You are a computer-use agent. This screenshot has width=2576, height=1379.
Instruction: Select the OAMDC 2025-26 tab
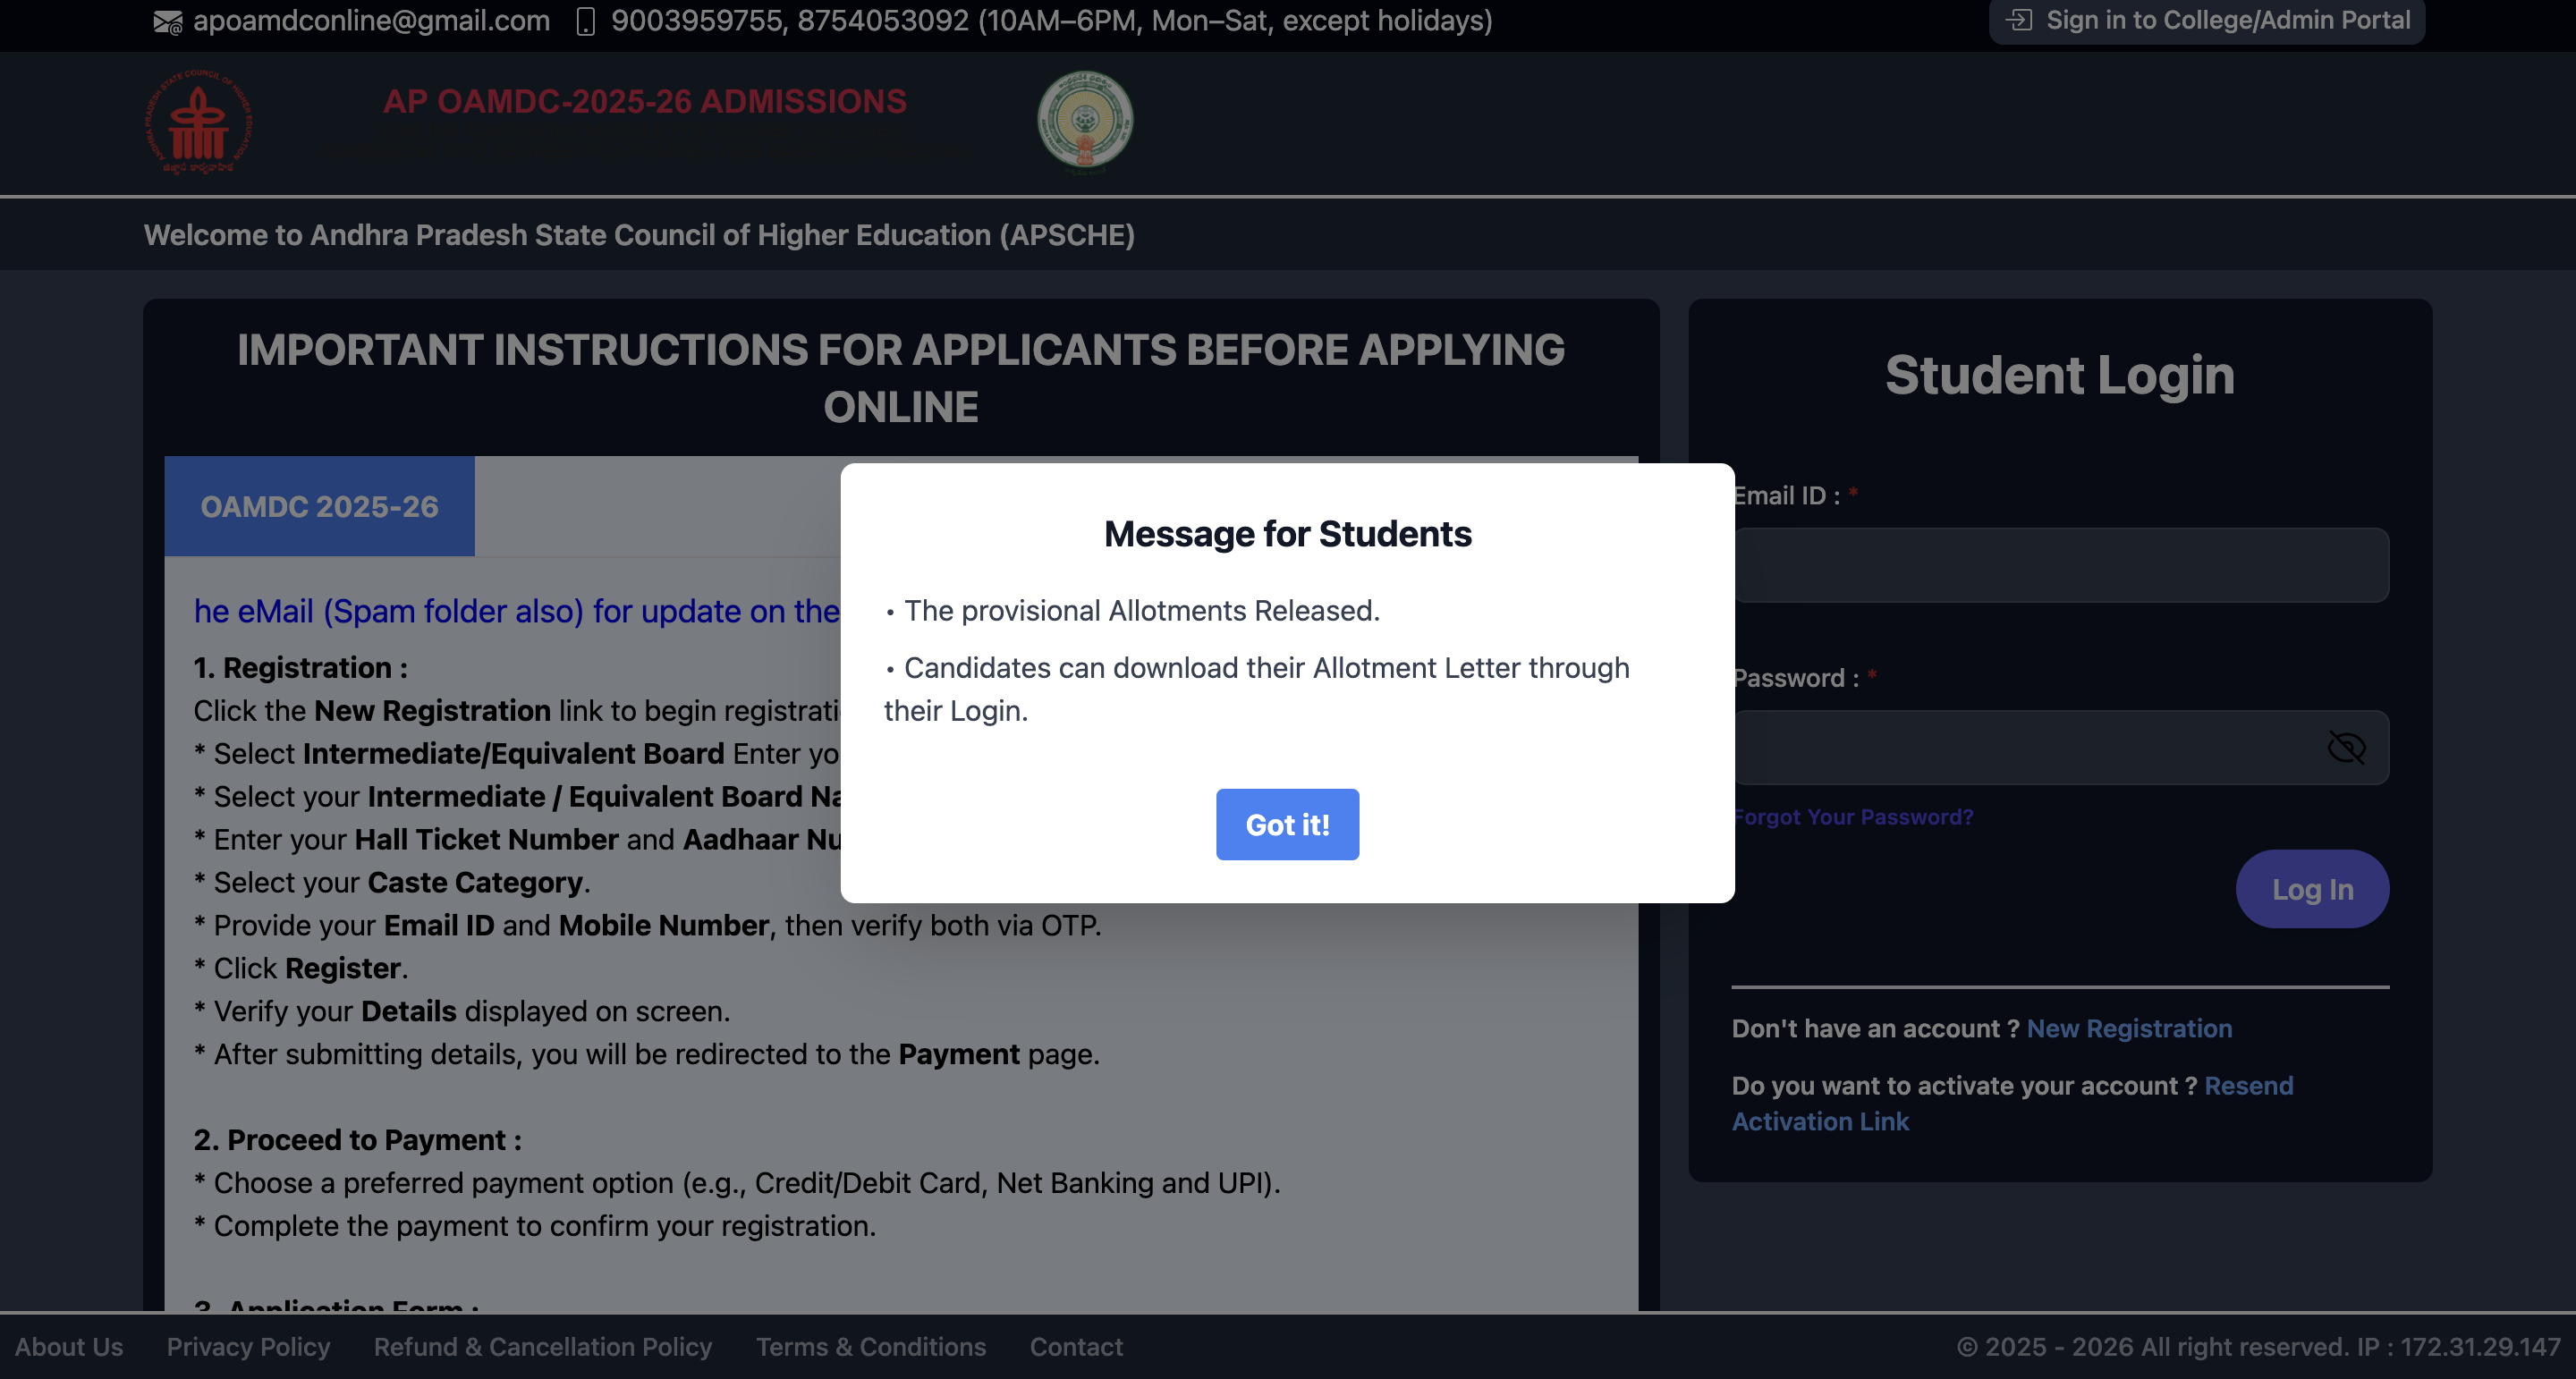tap(319, 506)
